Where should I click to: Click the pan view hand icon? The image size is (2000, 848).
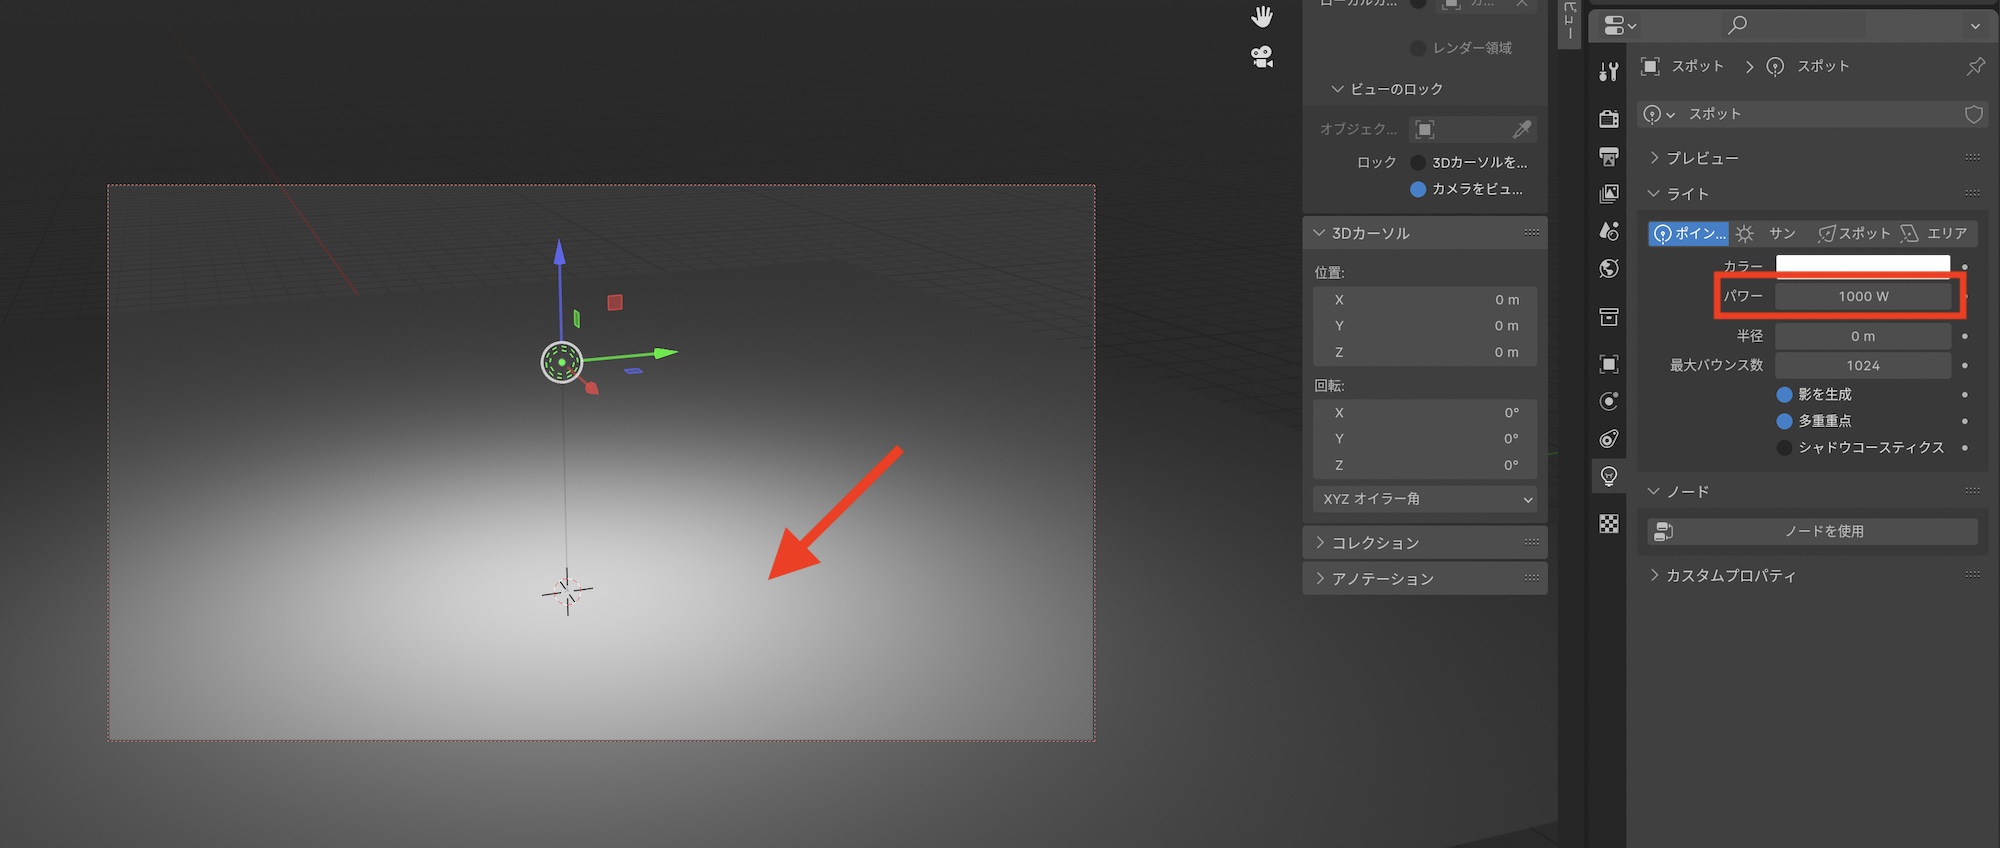pos(1262,17)
